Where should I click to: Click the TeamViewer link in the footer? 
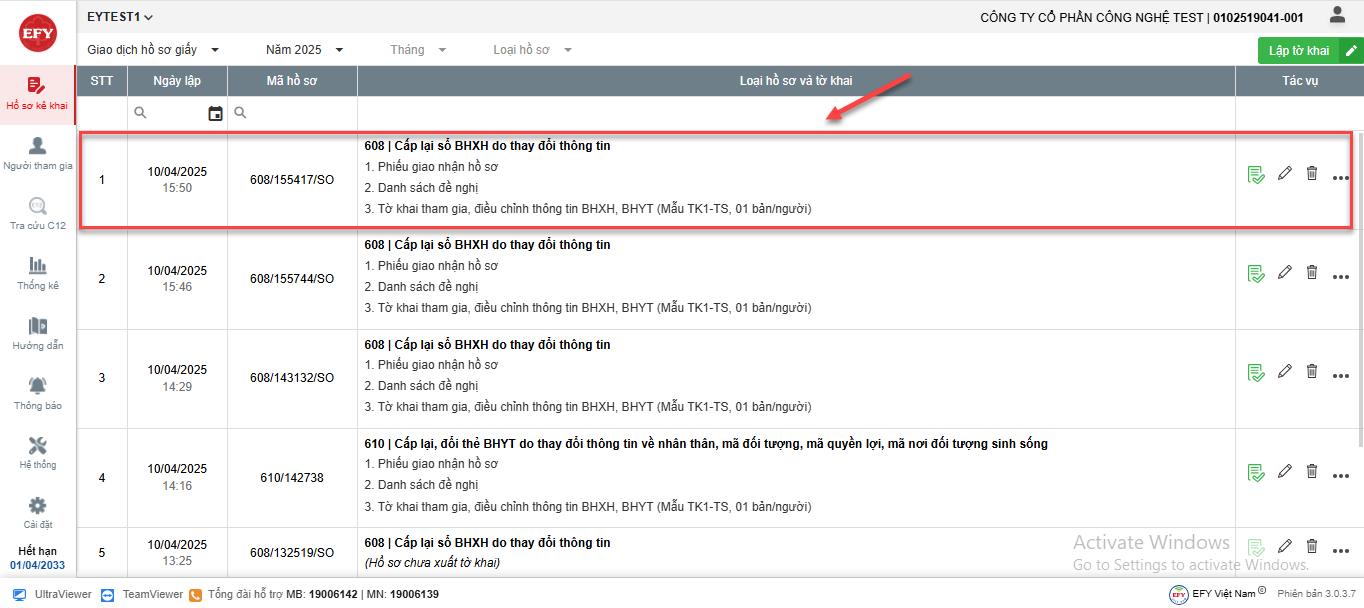point(143,594)
